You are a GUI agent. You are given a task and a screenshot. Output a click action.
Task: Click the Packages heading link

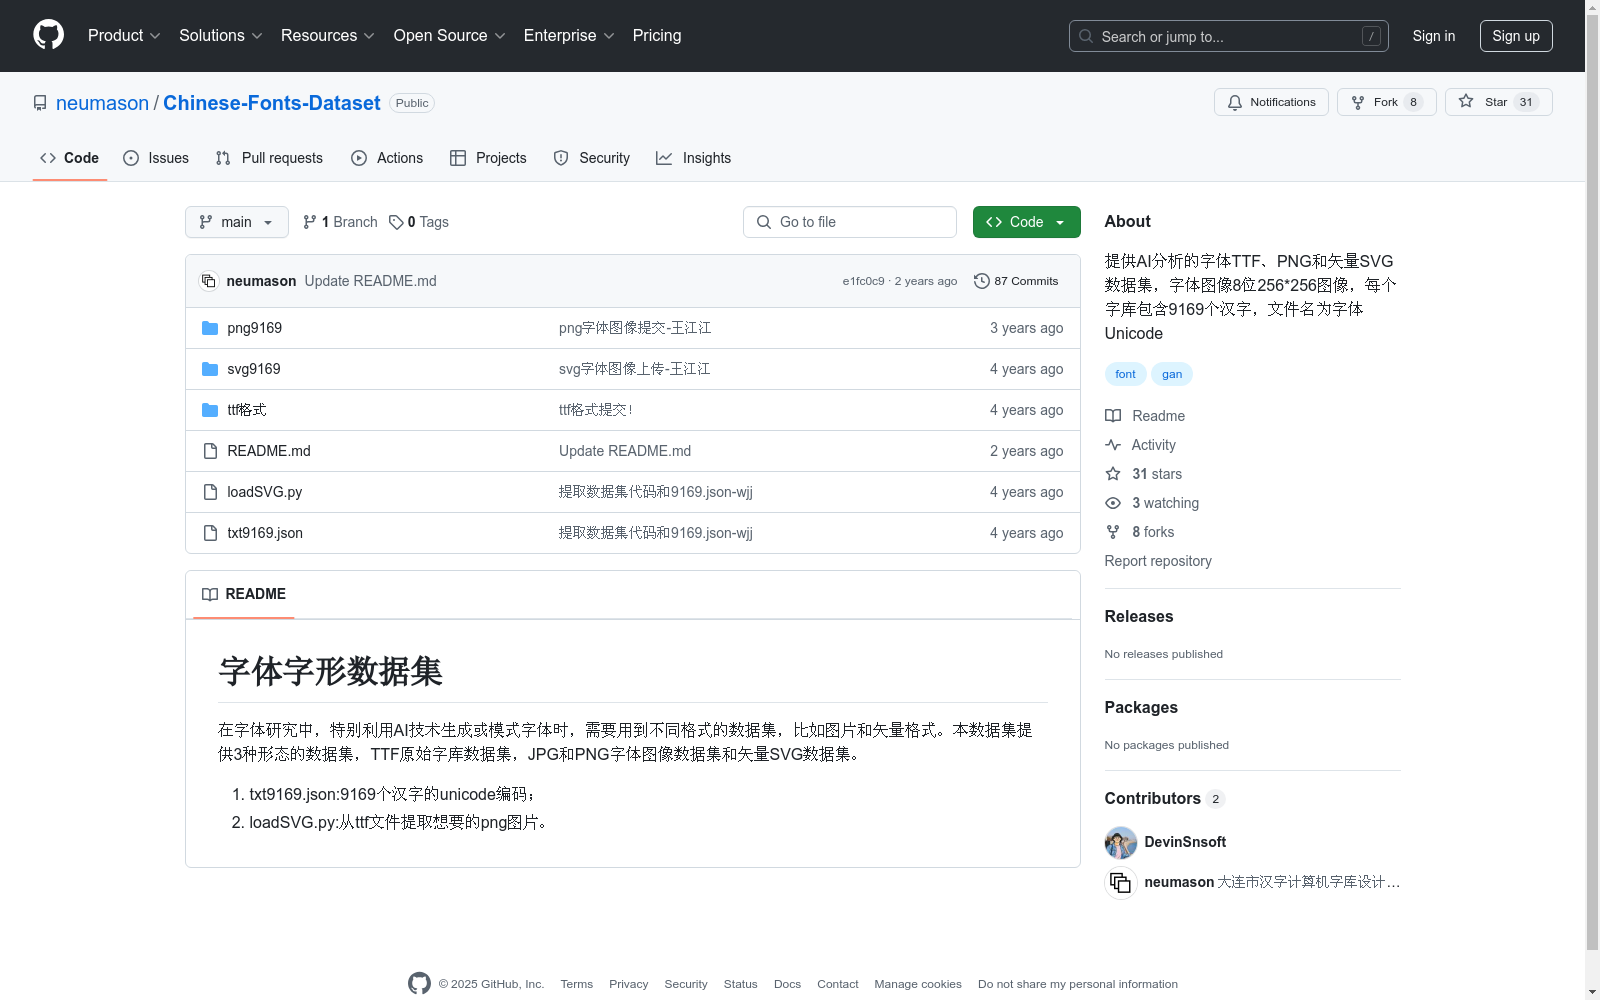point(1141,708)
